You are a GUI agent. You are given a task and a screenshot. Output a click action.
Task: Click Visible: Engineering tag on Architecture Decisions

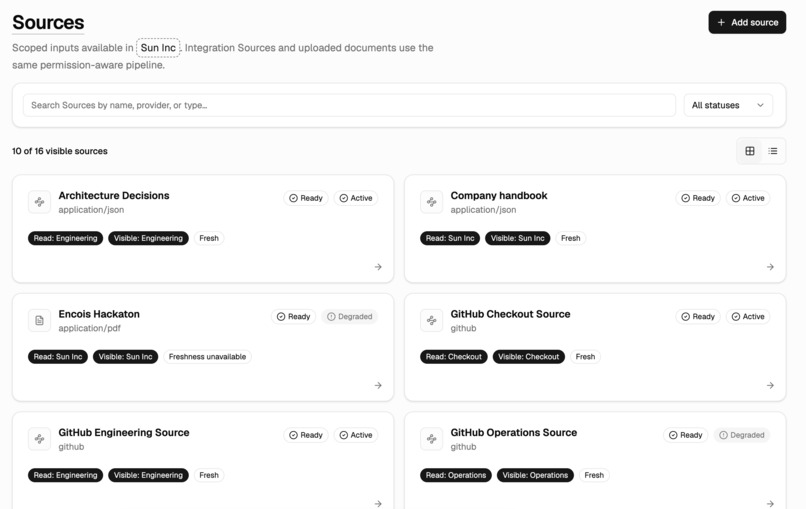[x=148, y=238]
